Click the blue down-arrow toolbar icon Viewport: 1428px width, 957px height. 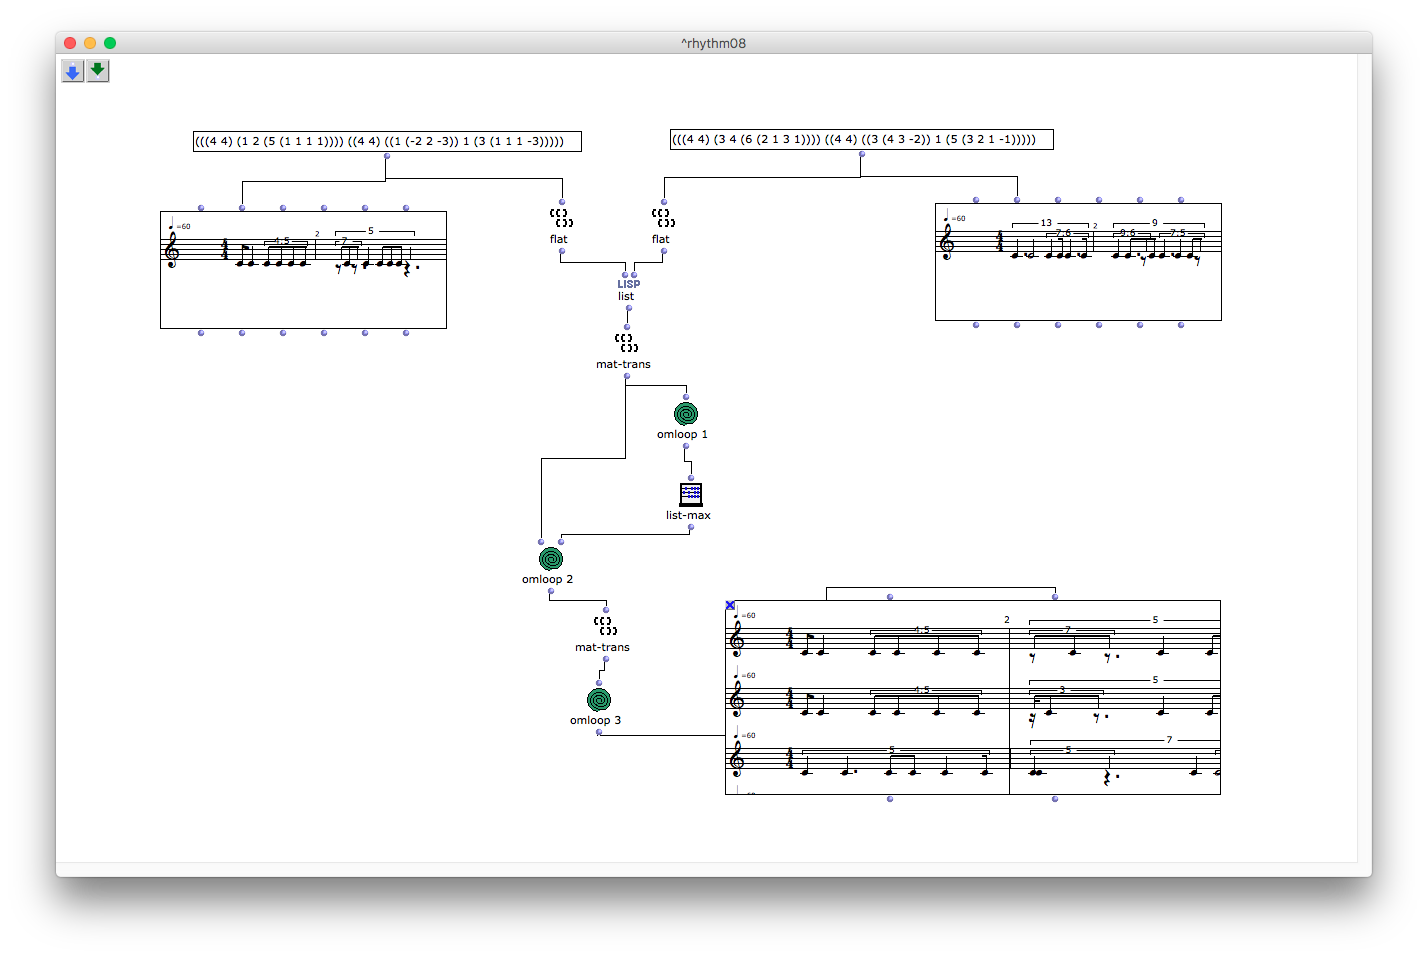(x=72, y=71)
